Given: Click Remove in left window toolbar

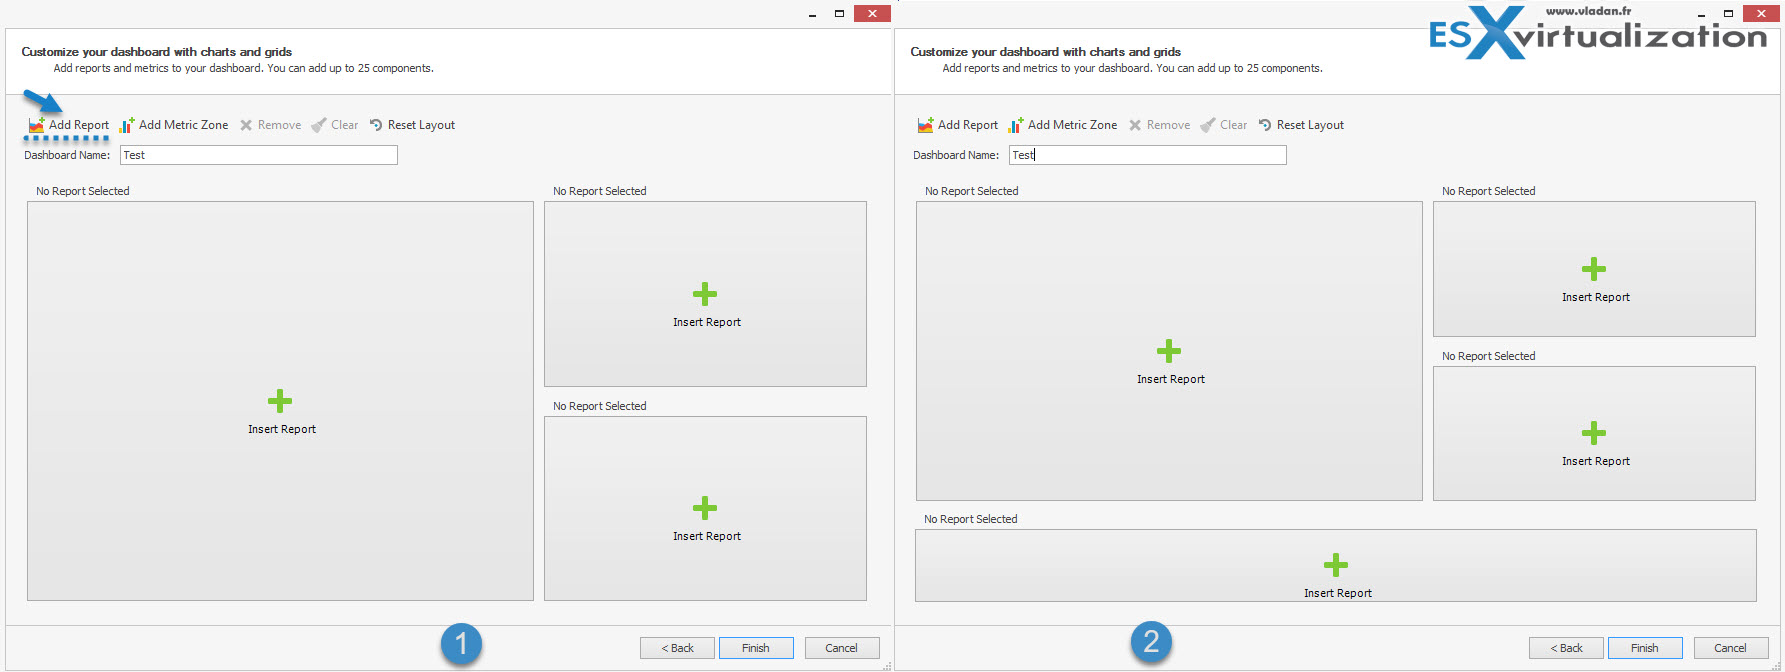Looking at the screenshot, I should [270, 125].
